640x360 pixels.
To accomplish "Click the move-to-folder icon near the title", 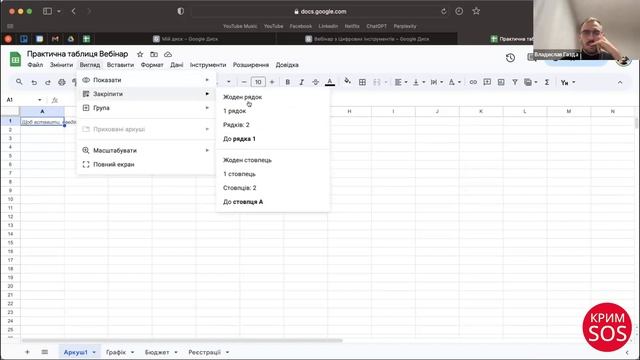I will 154,54.
